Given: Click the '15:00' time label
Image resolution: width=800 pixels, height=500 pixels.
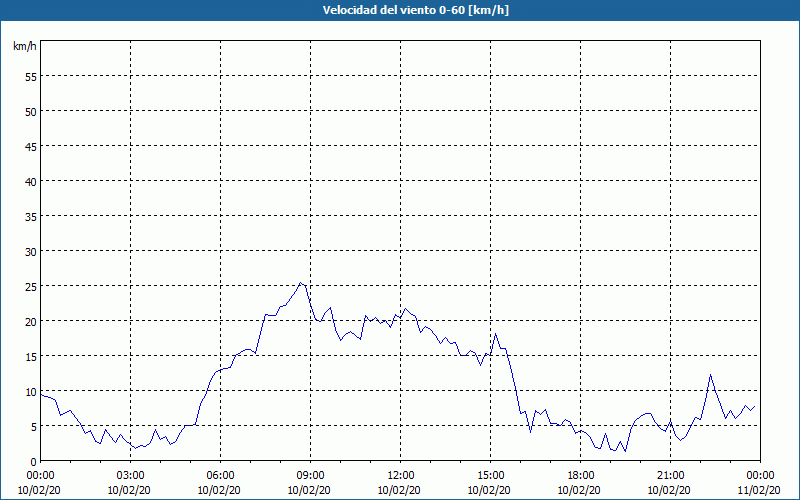Looking at the screenshot, I should pyautogui.click(x=490, y=476).
